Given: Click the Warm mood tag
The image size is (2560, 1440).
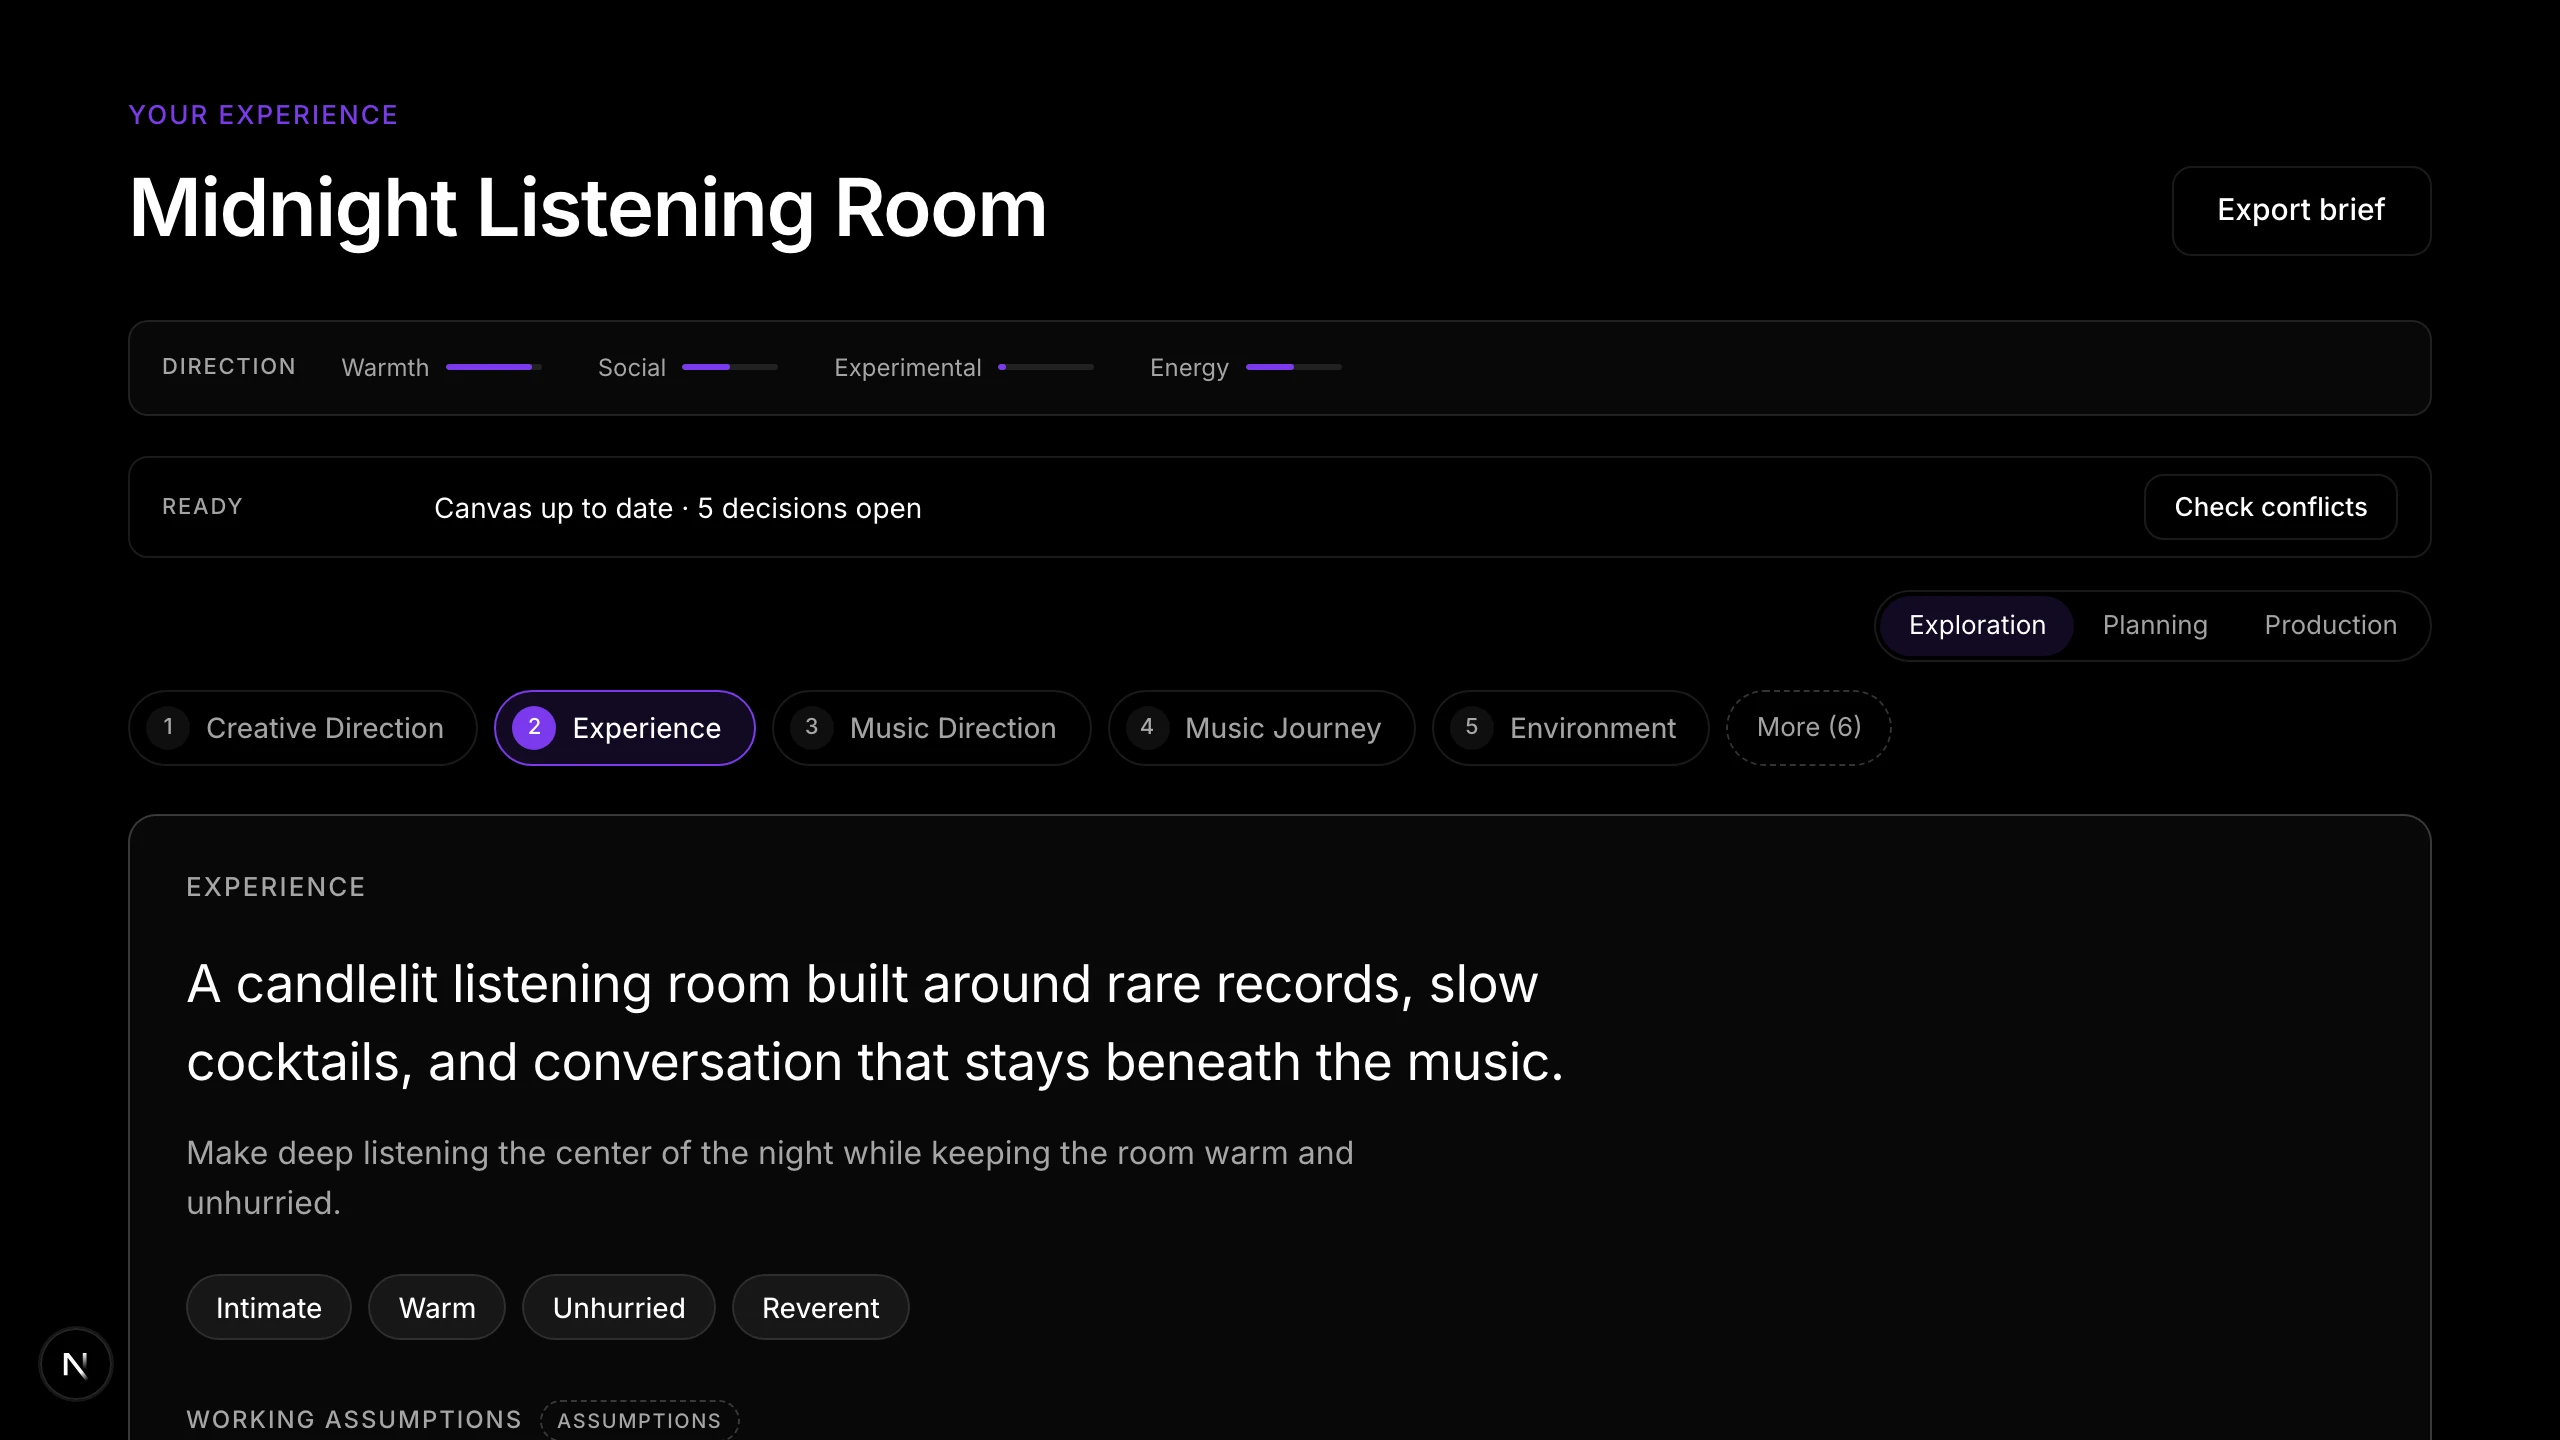Looking at the screenshot, I should (437, 1307).
